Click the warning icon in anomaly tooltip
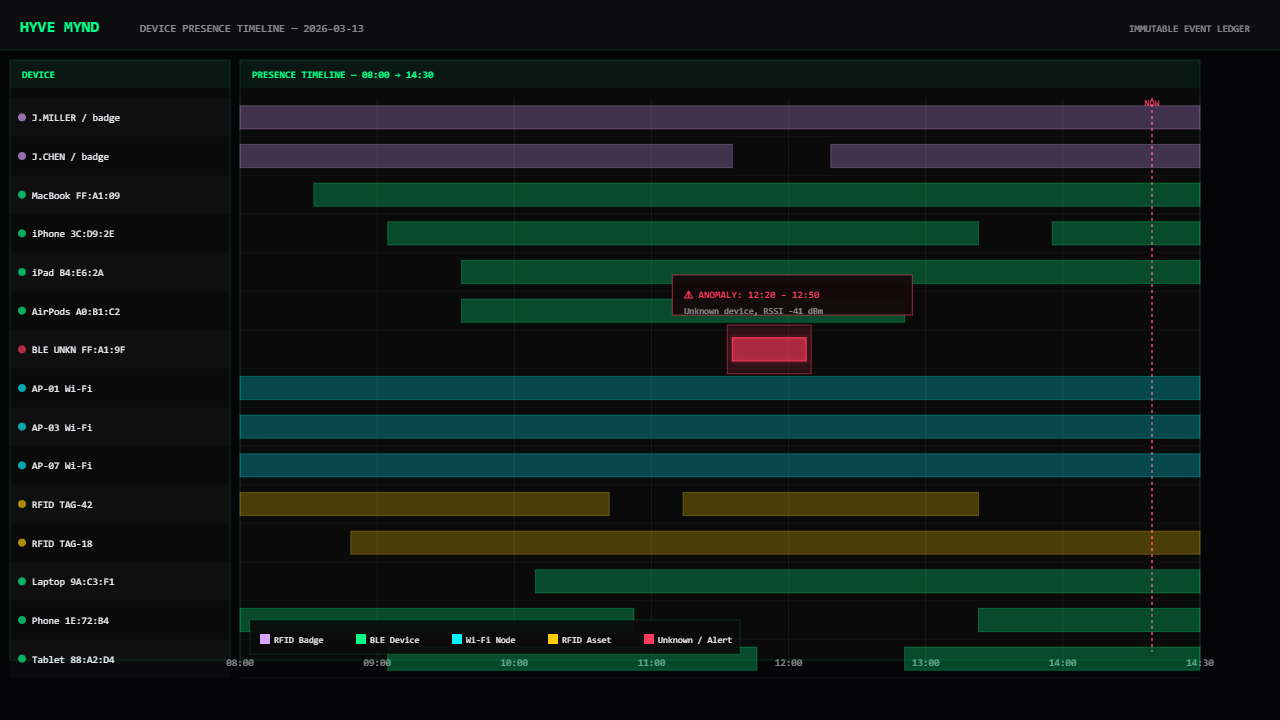The width and height of the screenshot is (1280, 720). coord(688,295)
